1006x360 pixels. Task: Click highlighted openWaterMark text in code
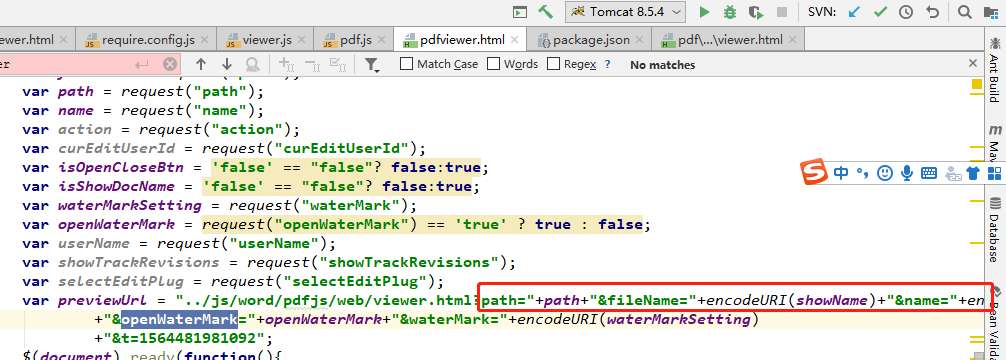[x=180, y=319]
